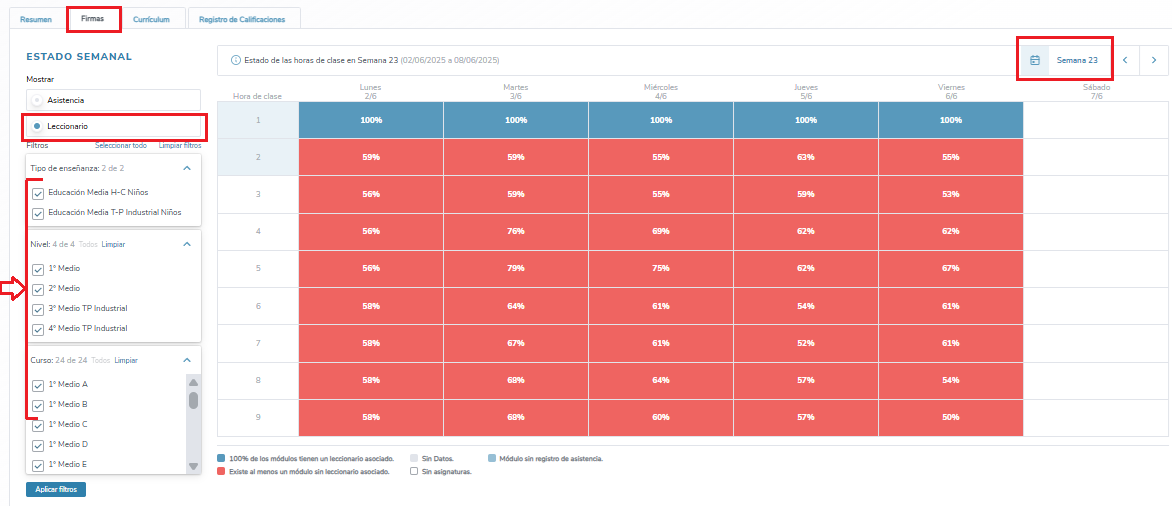Click Limpiar in the Curso section
The image size is (1172, 506).
coord(126,360)
